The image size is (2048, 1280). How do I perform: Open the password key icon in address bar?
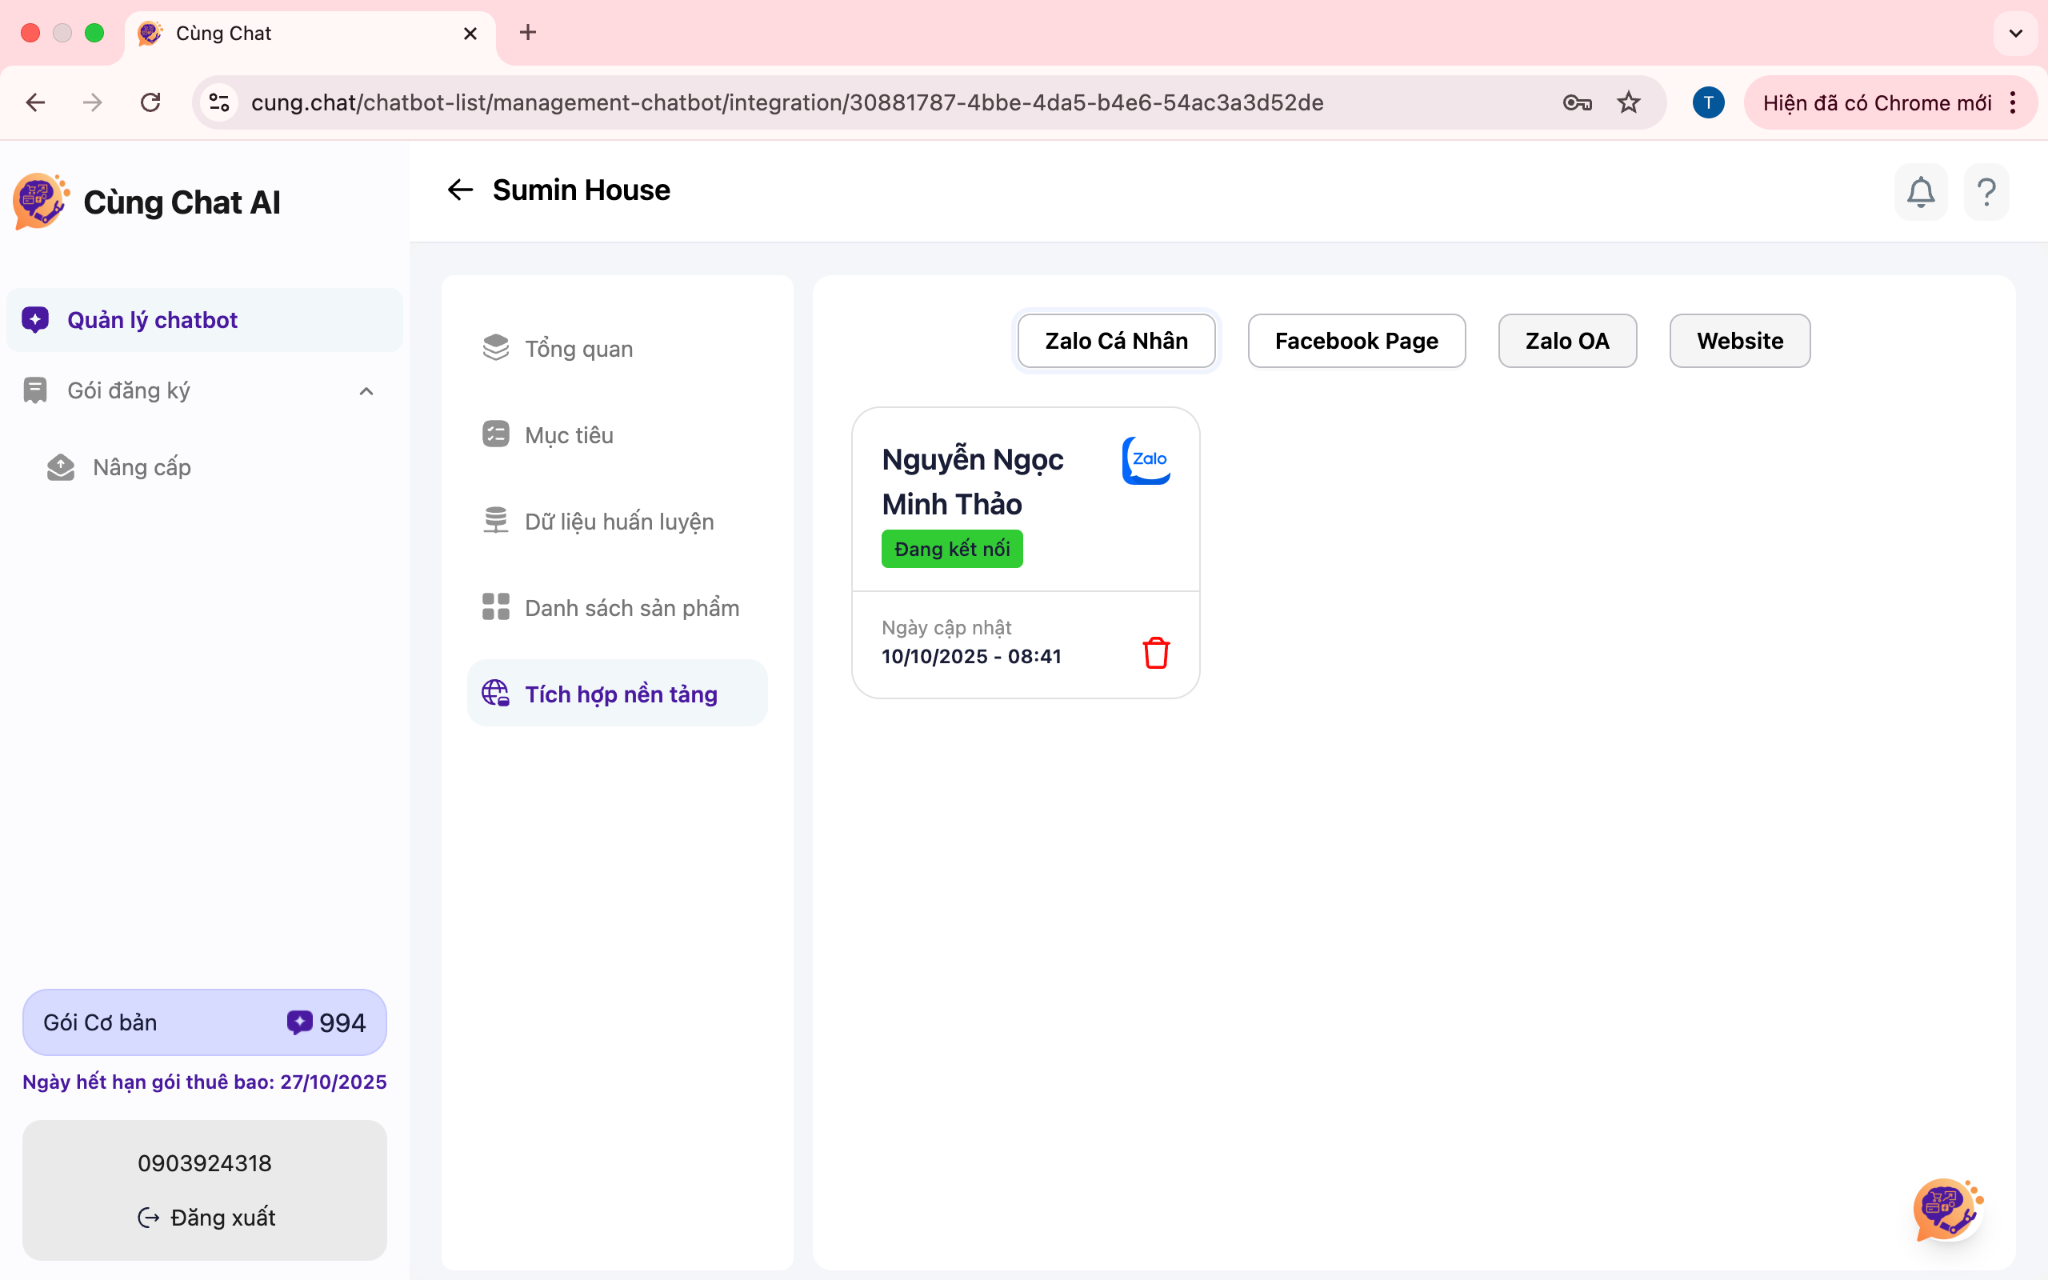click(x=1577, y=102)
